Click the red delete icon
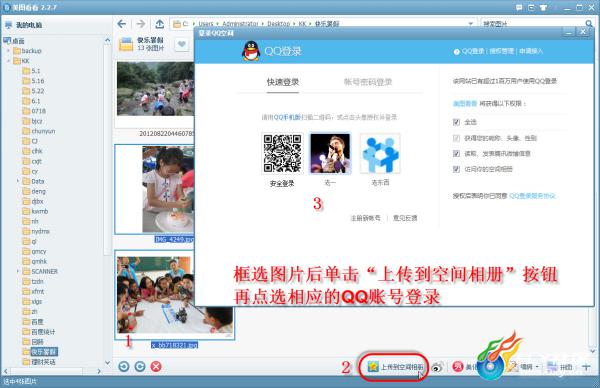This screenshot has height=388, width=600. point(156,367)
